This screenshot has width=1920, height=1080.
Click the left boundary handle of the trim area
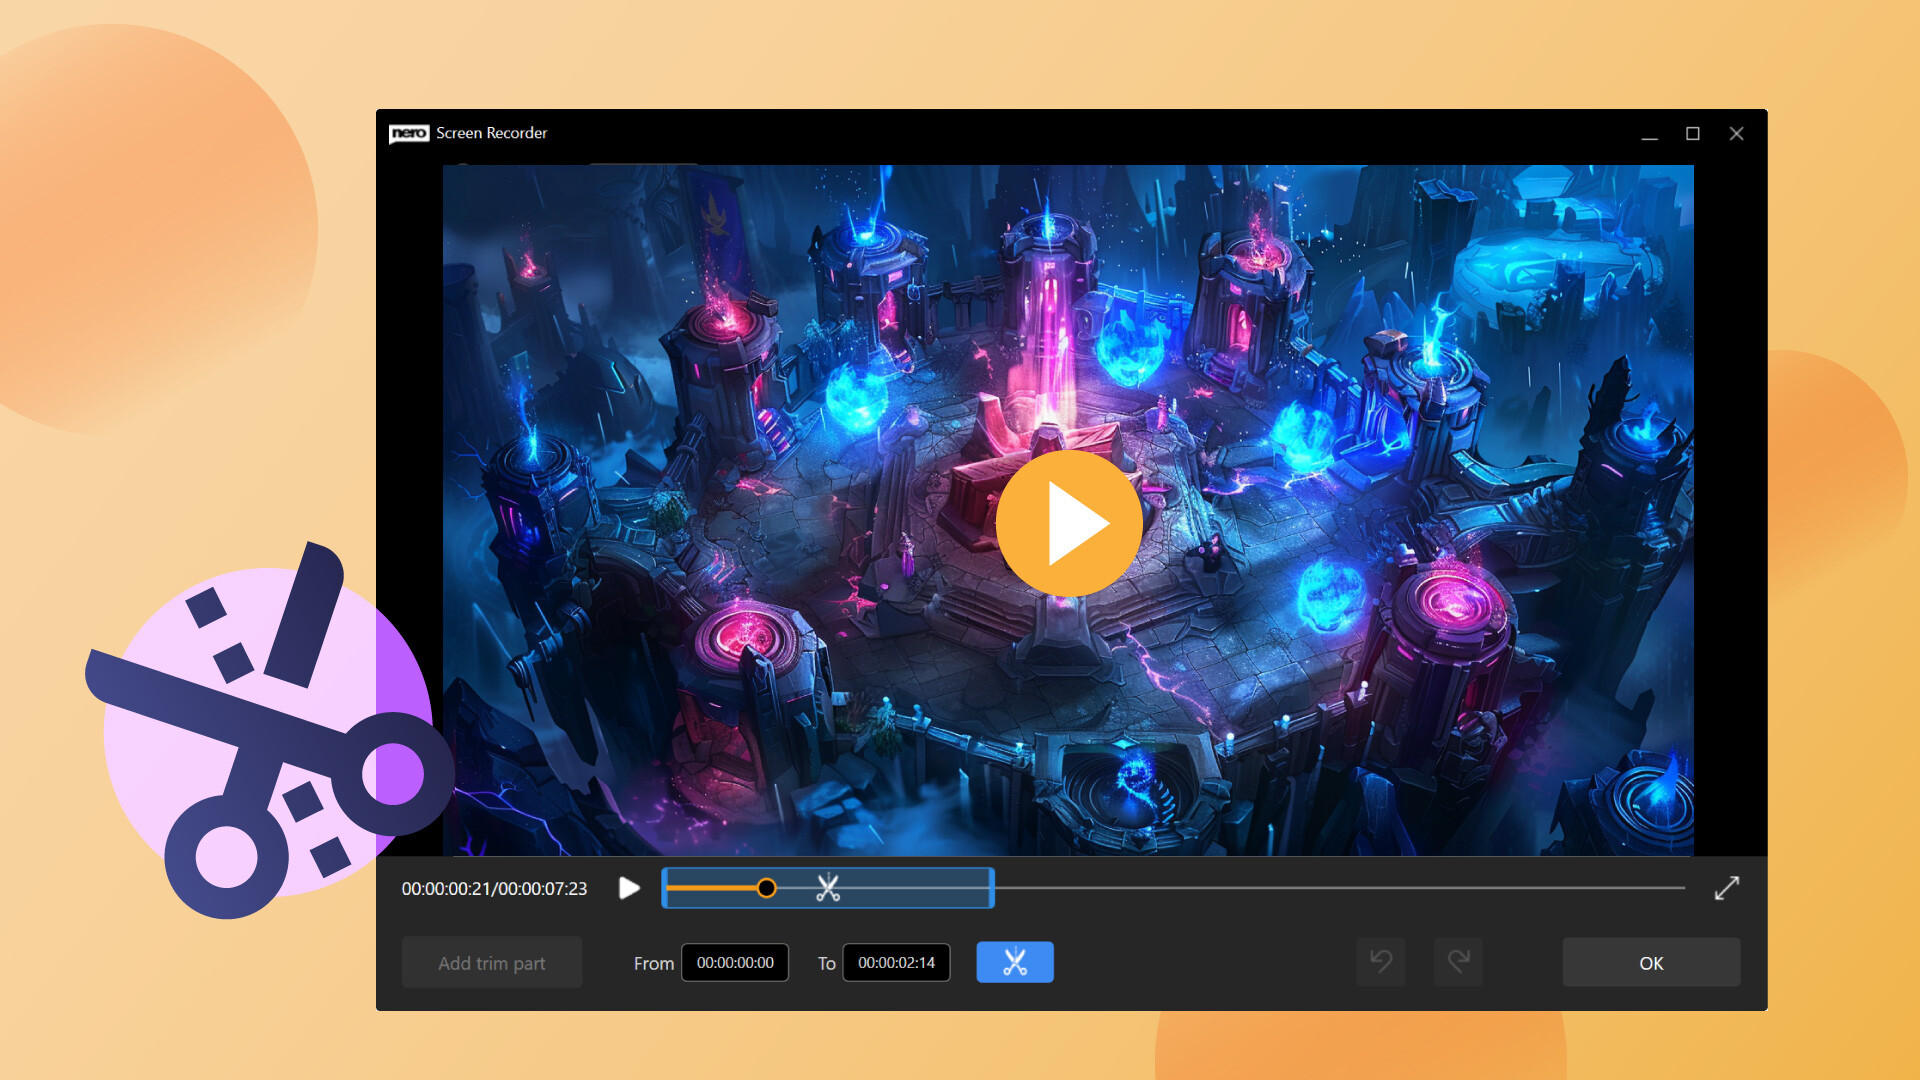664,888
